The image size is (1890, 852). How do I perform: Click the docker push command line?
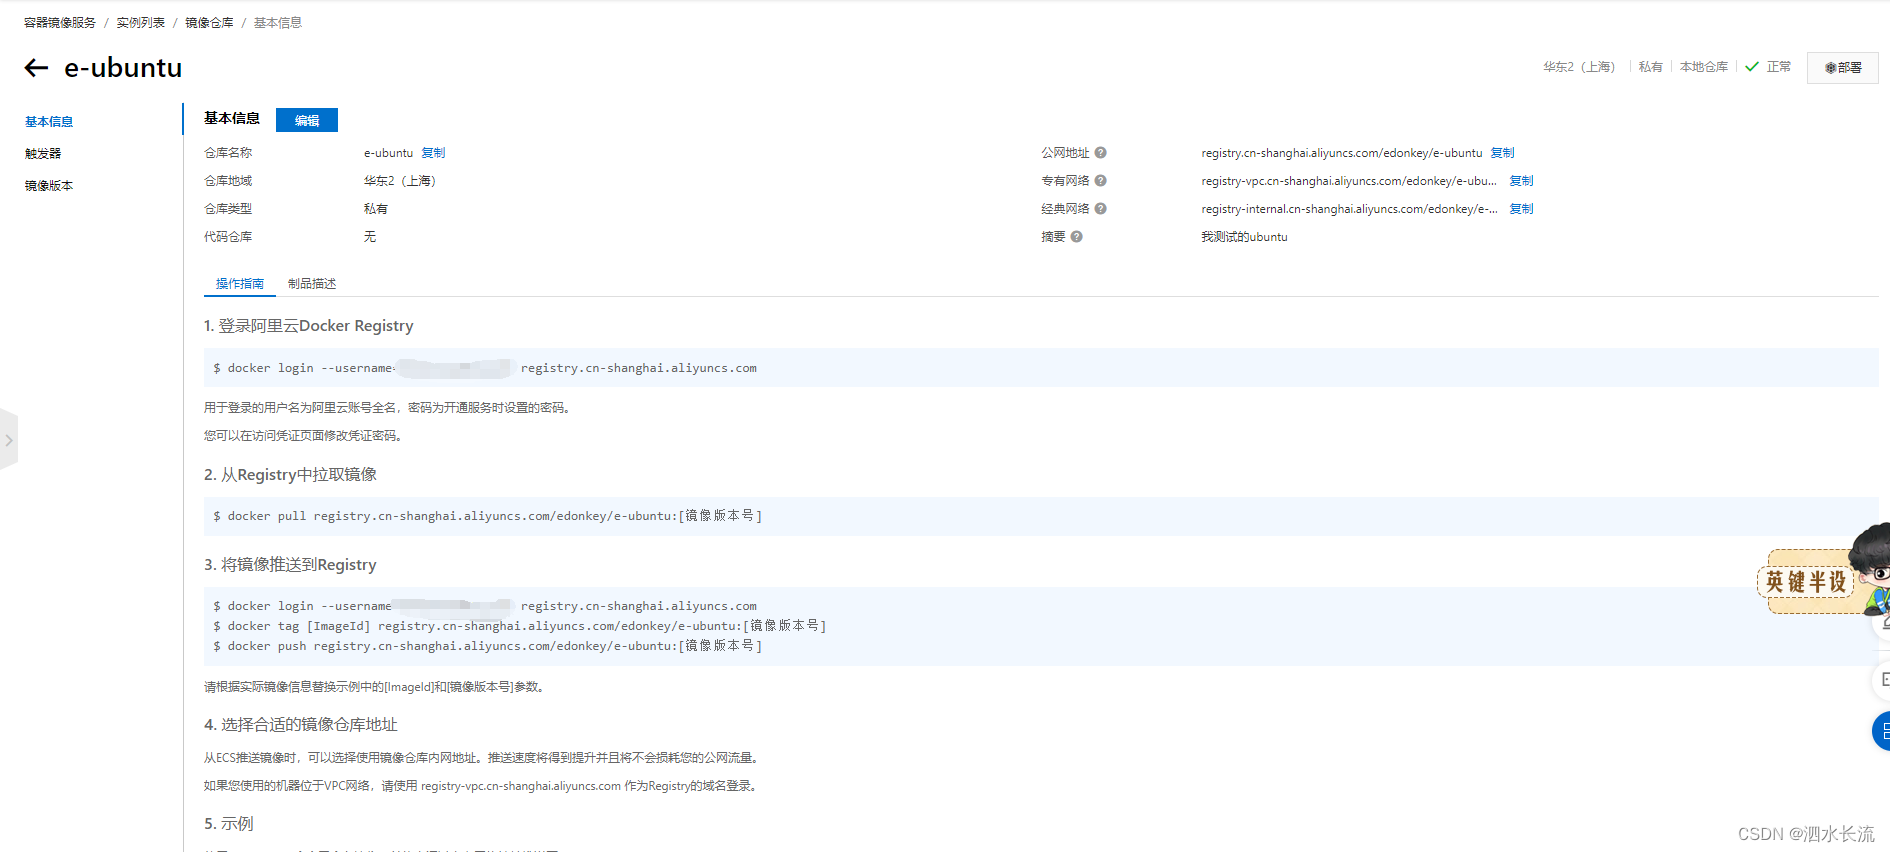coord(487,646)
